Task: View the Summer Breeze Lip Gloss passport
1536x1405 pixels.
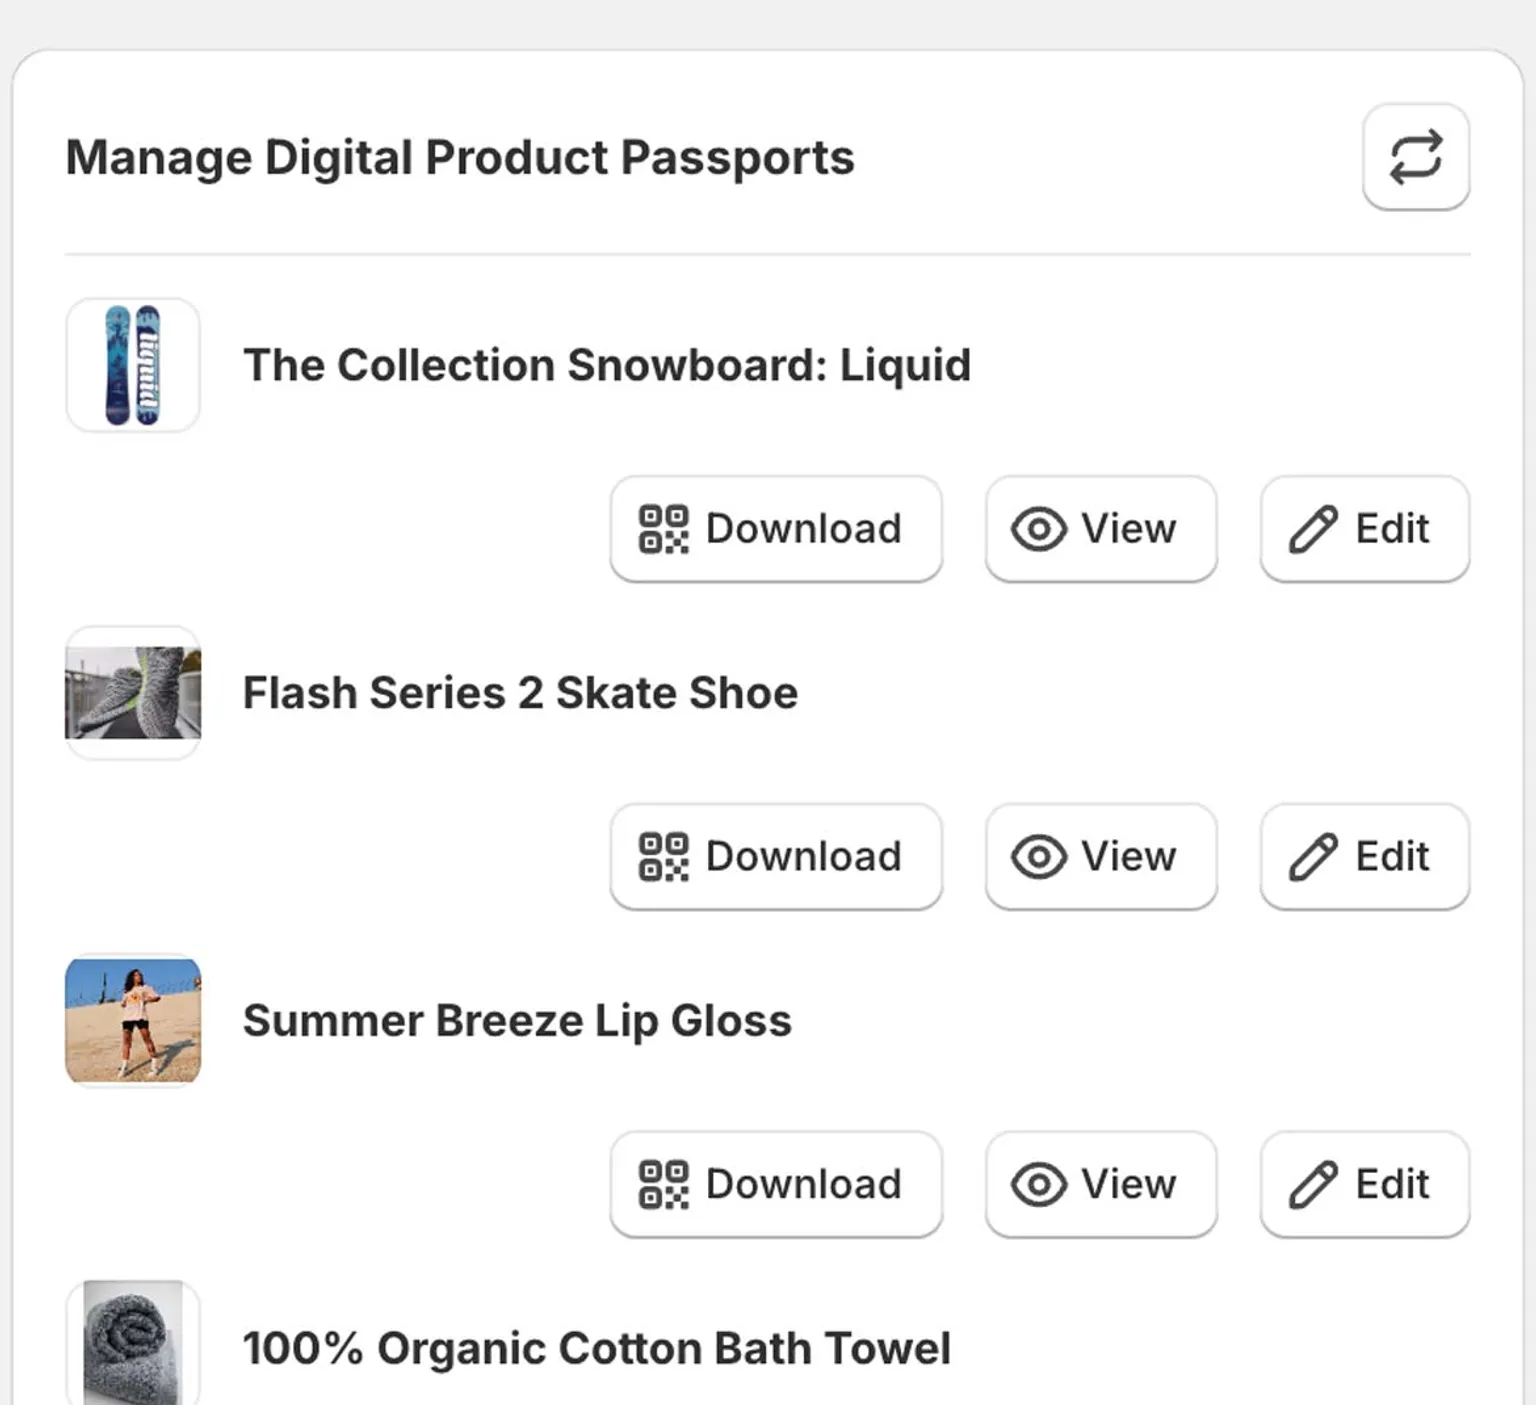Action: [1100, 1183]
